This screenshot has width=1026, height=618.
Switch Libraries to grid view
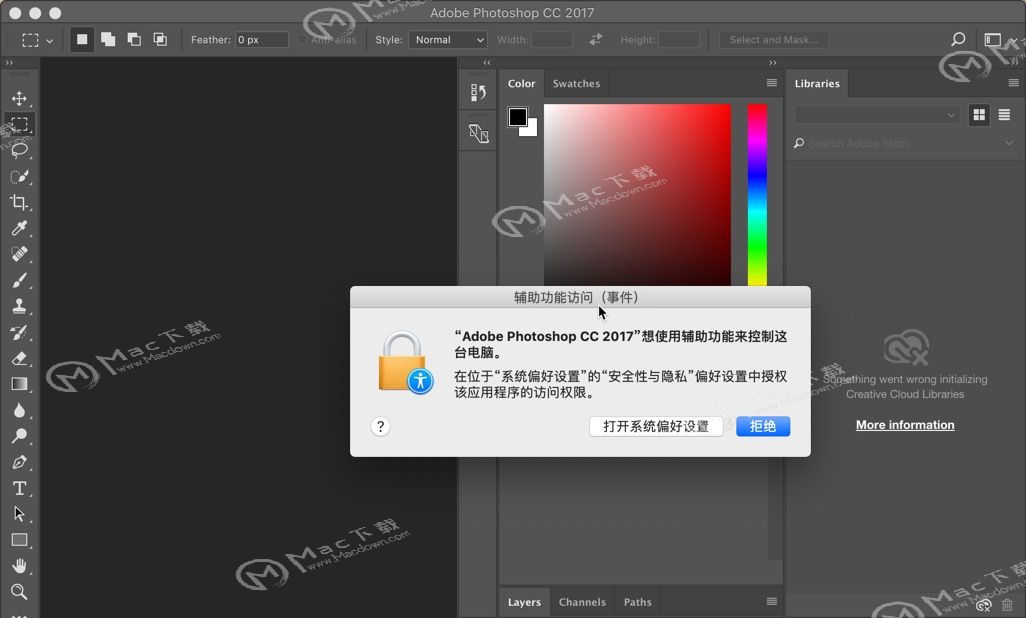pyautogui.click(x=979, y=115)
